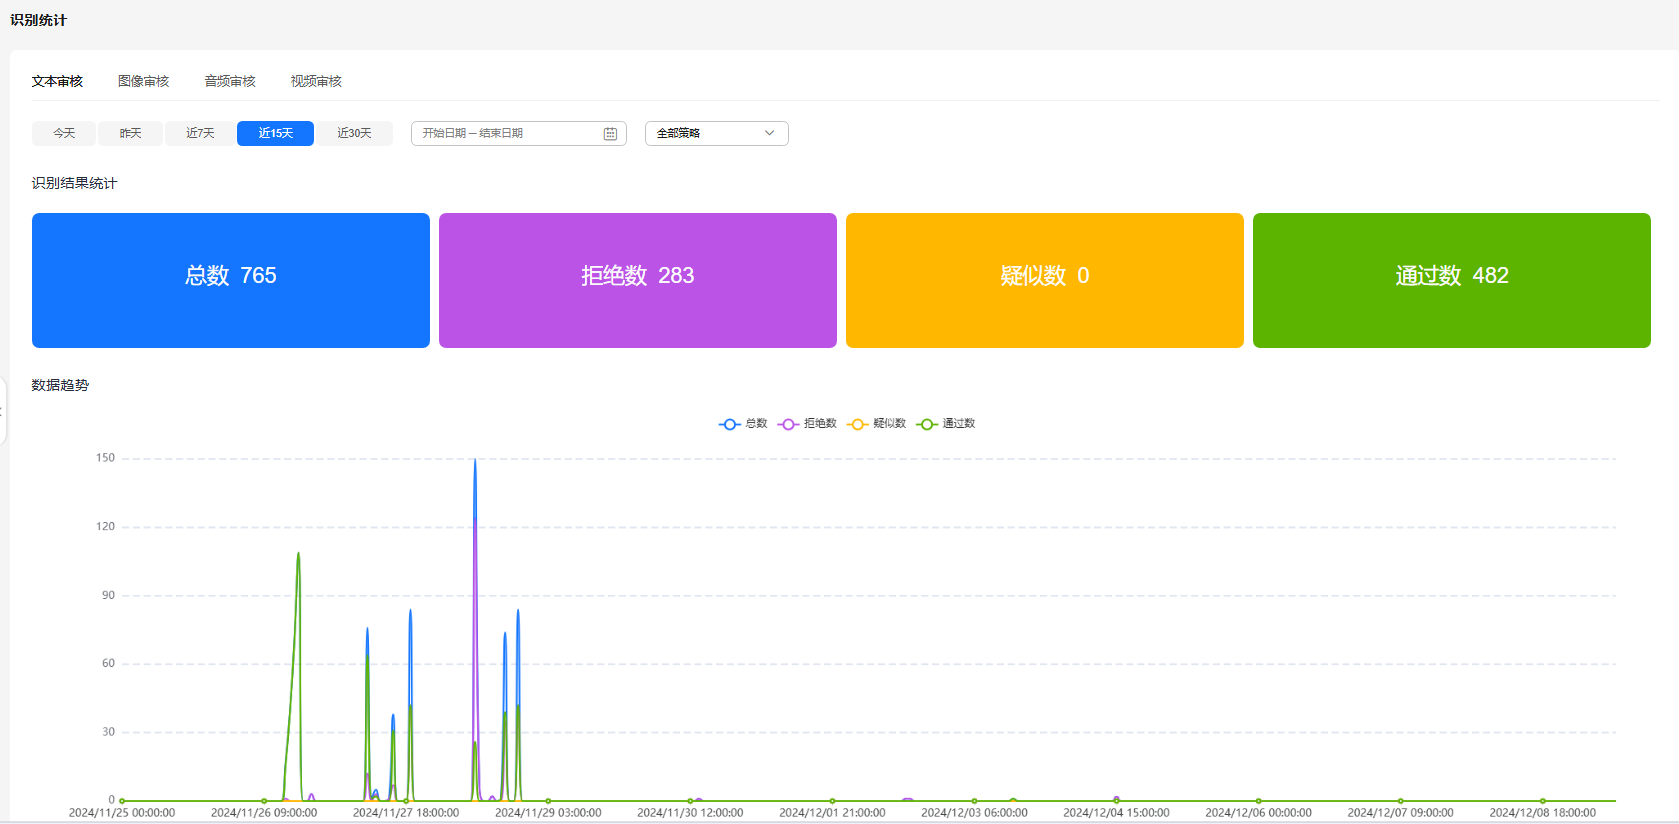Choose the 近7天 time range

tap(200, 133)
